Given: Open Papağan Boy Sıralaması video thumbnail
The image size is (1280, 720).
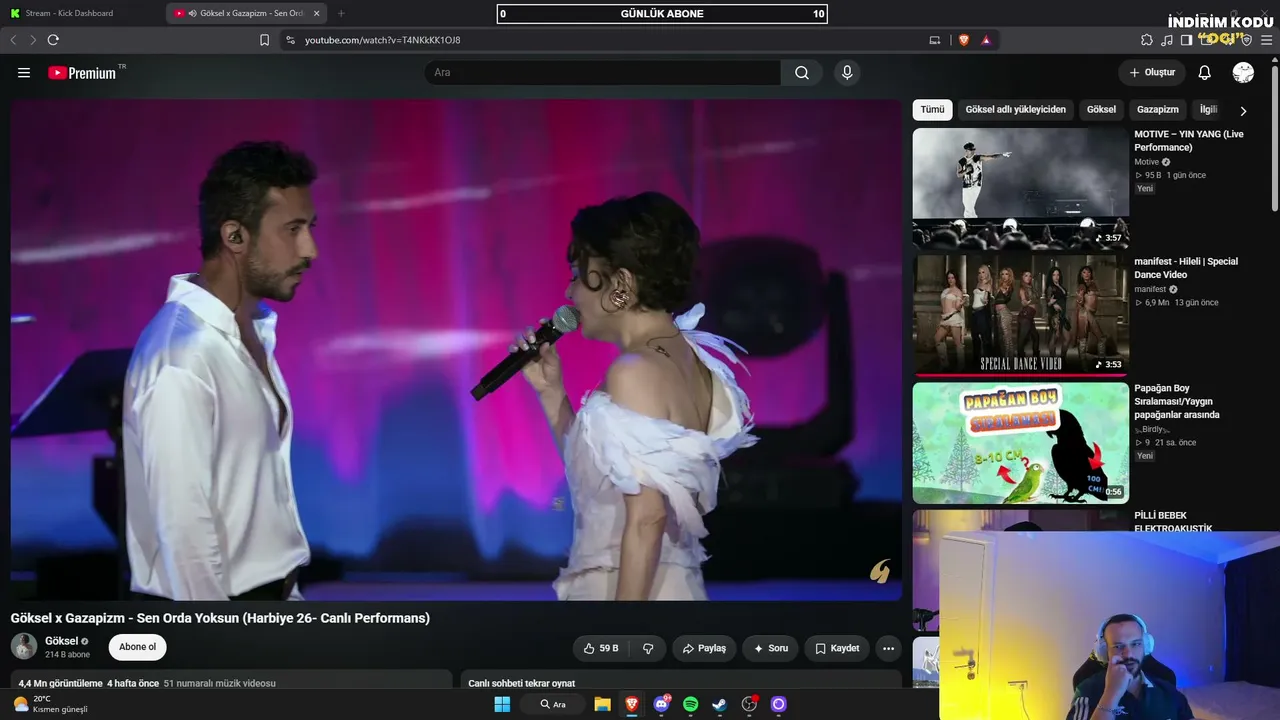Looking at the screenshot, I should 1021,443.
